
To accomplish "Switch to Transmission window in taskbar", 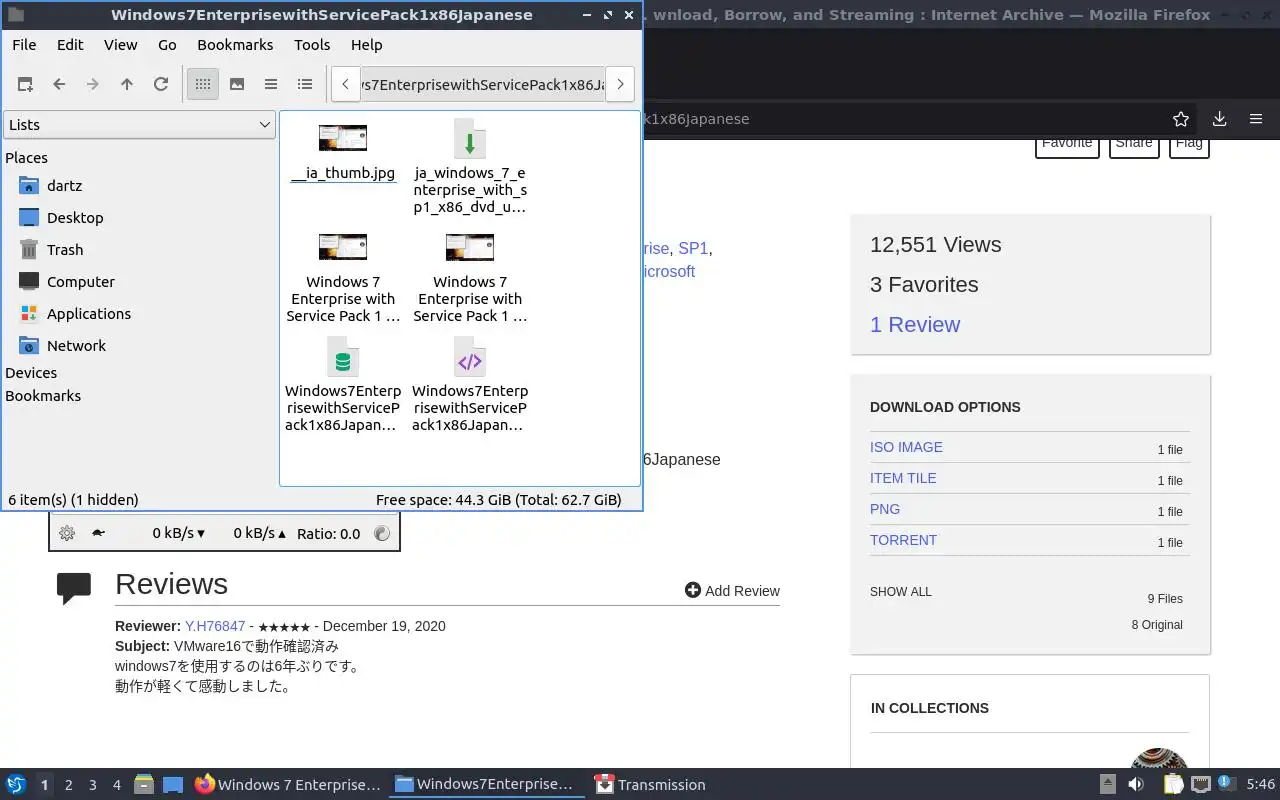I will [650, 785].
